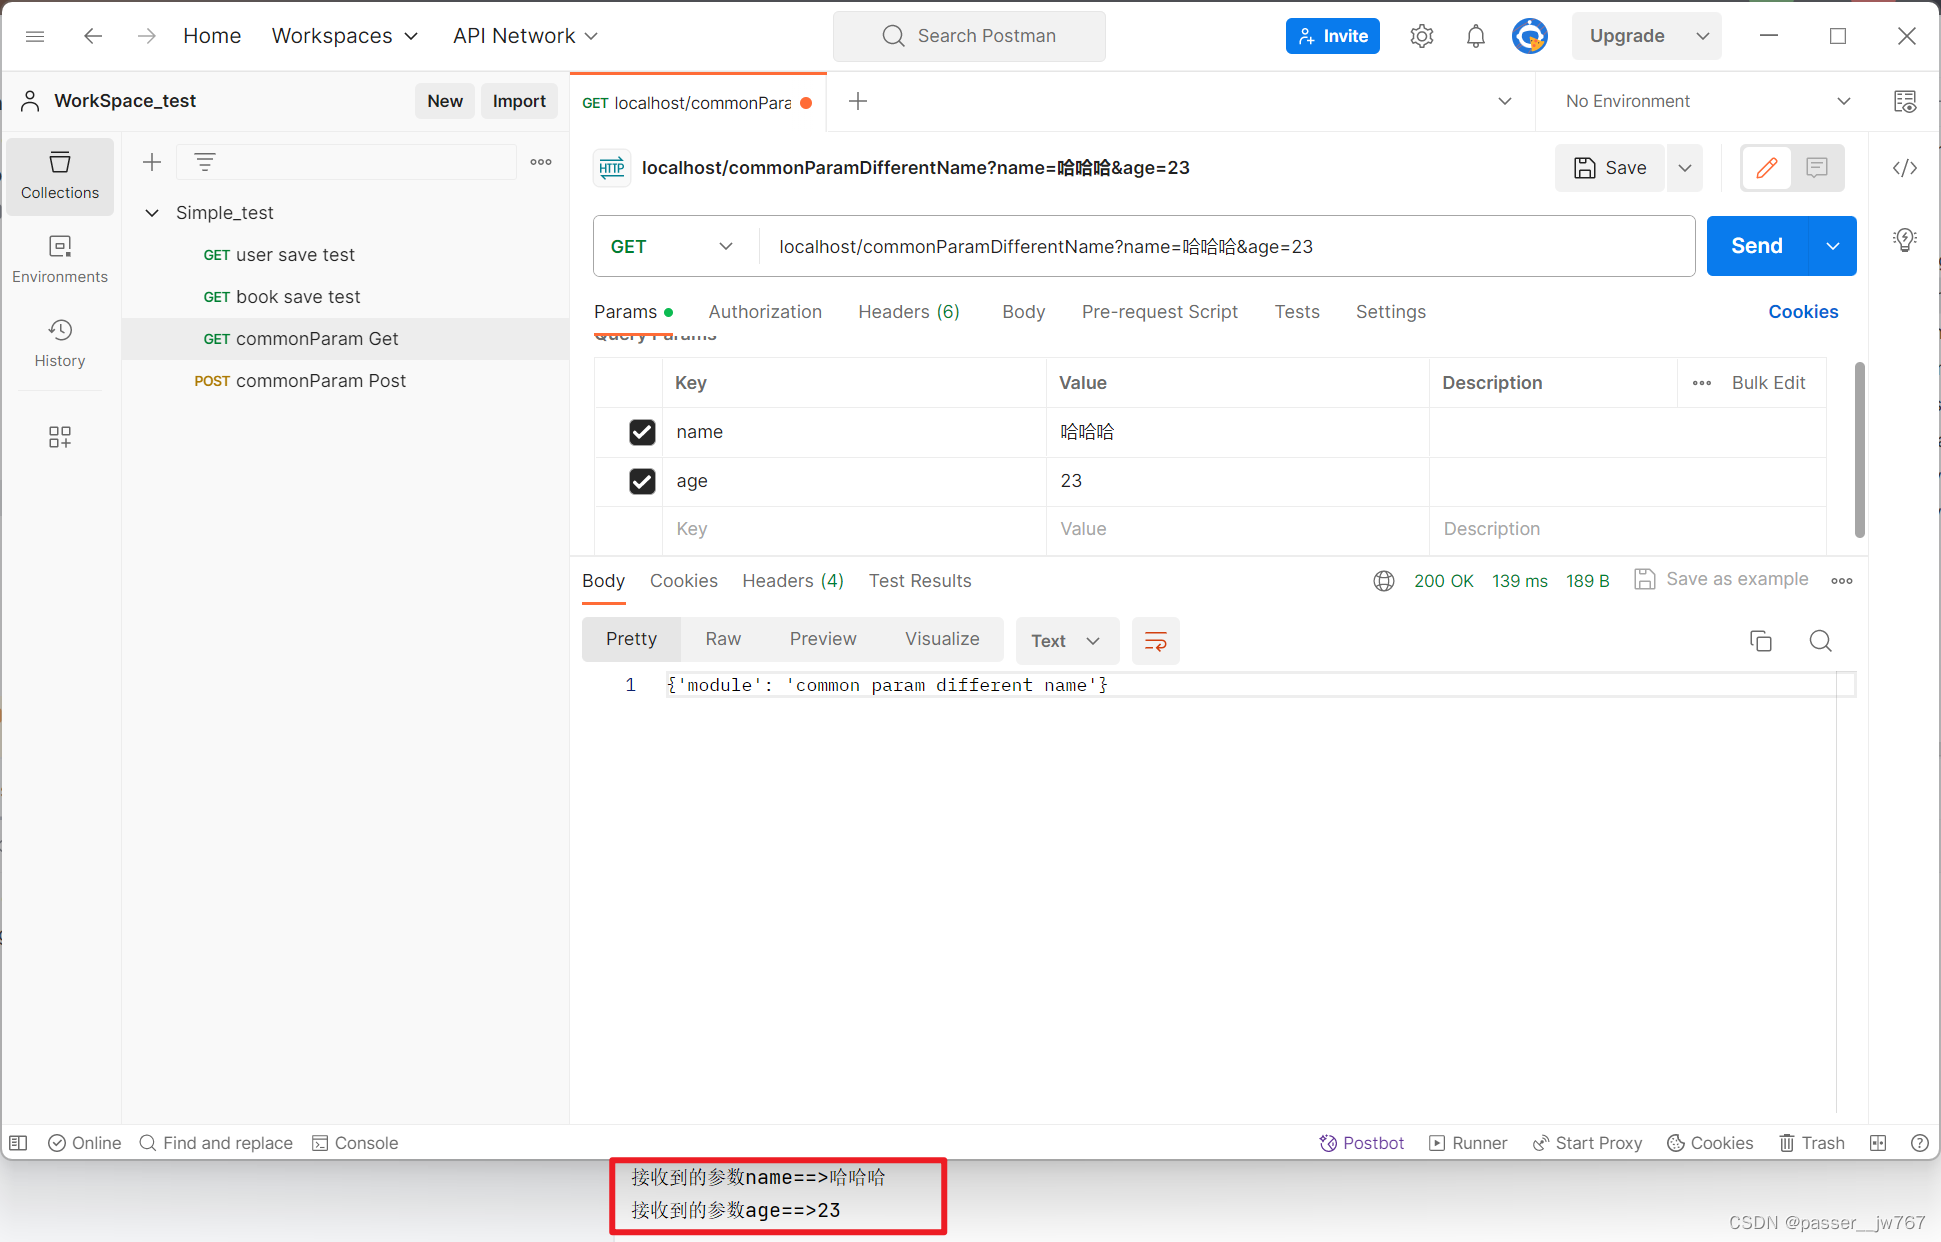Open the tab list chevron

pos(1505,101)
